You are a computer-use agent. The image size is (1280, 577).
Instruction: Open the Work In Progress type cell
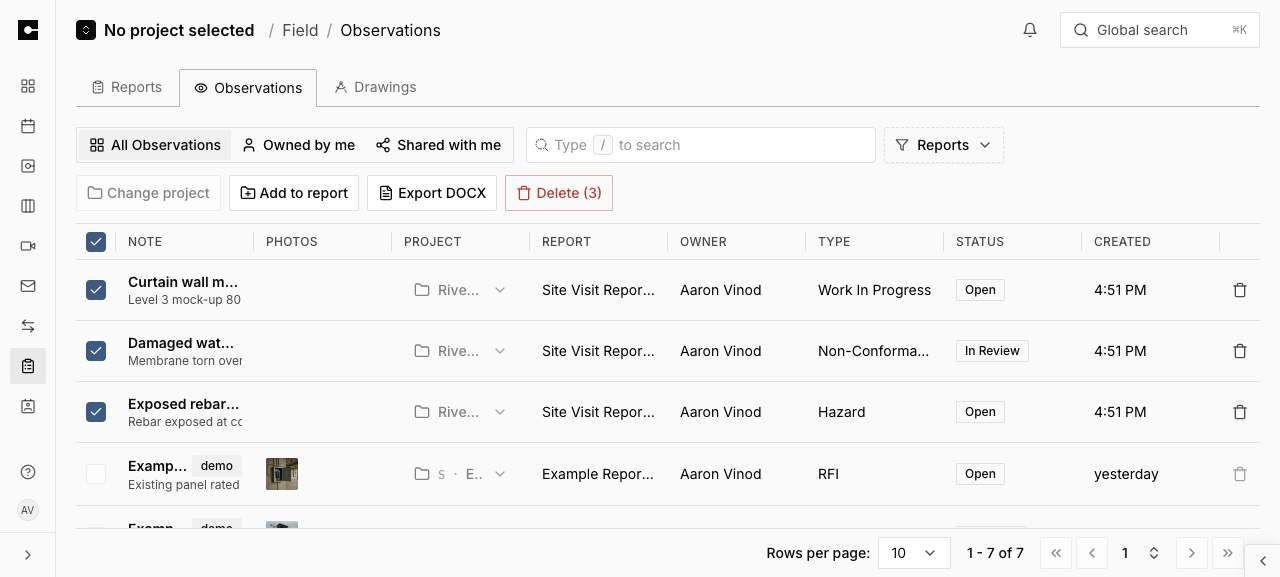tap(874, 290)
